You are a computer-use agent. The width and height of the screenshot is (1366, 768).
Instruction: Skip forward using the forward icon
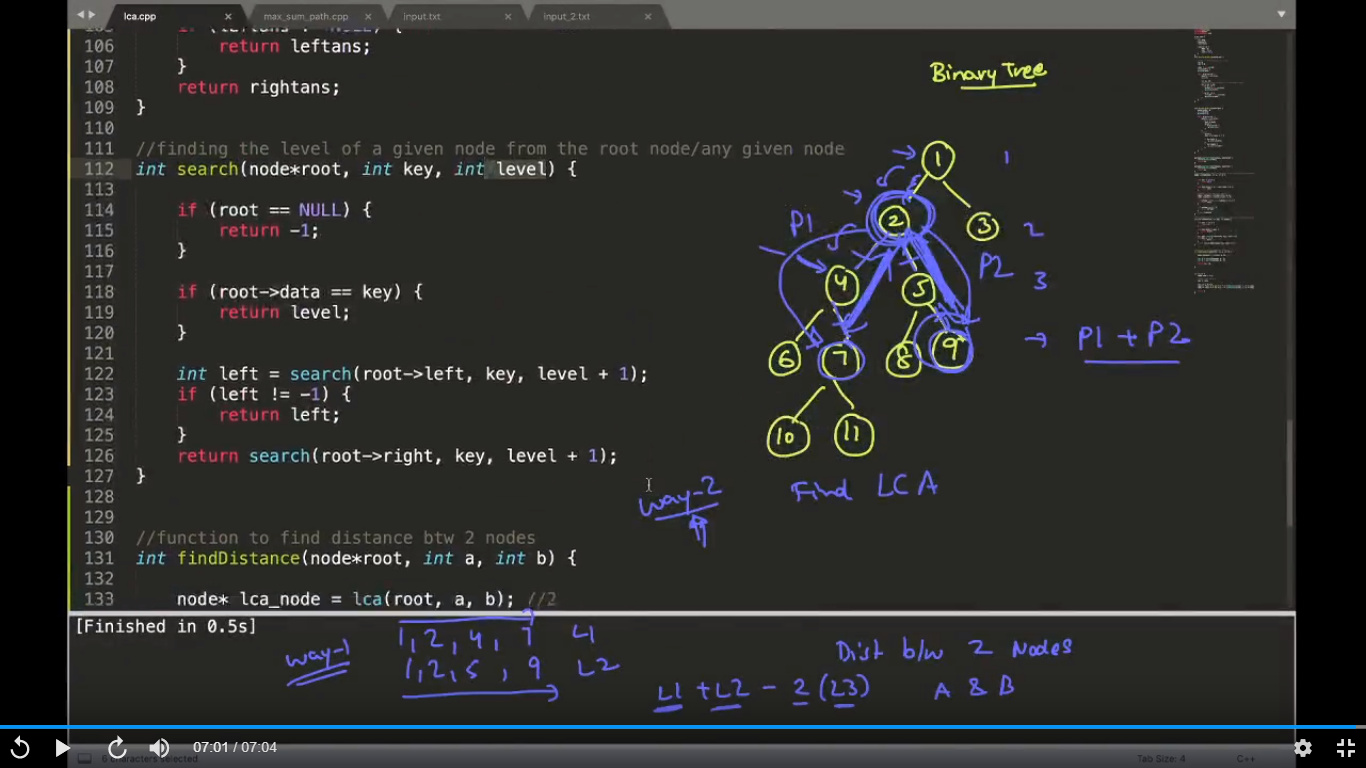point(117,747)
